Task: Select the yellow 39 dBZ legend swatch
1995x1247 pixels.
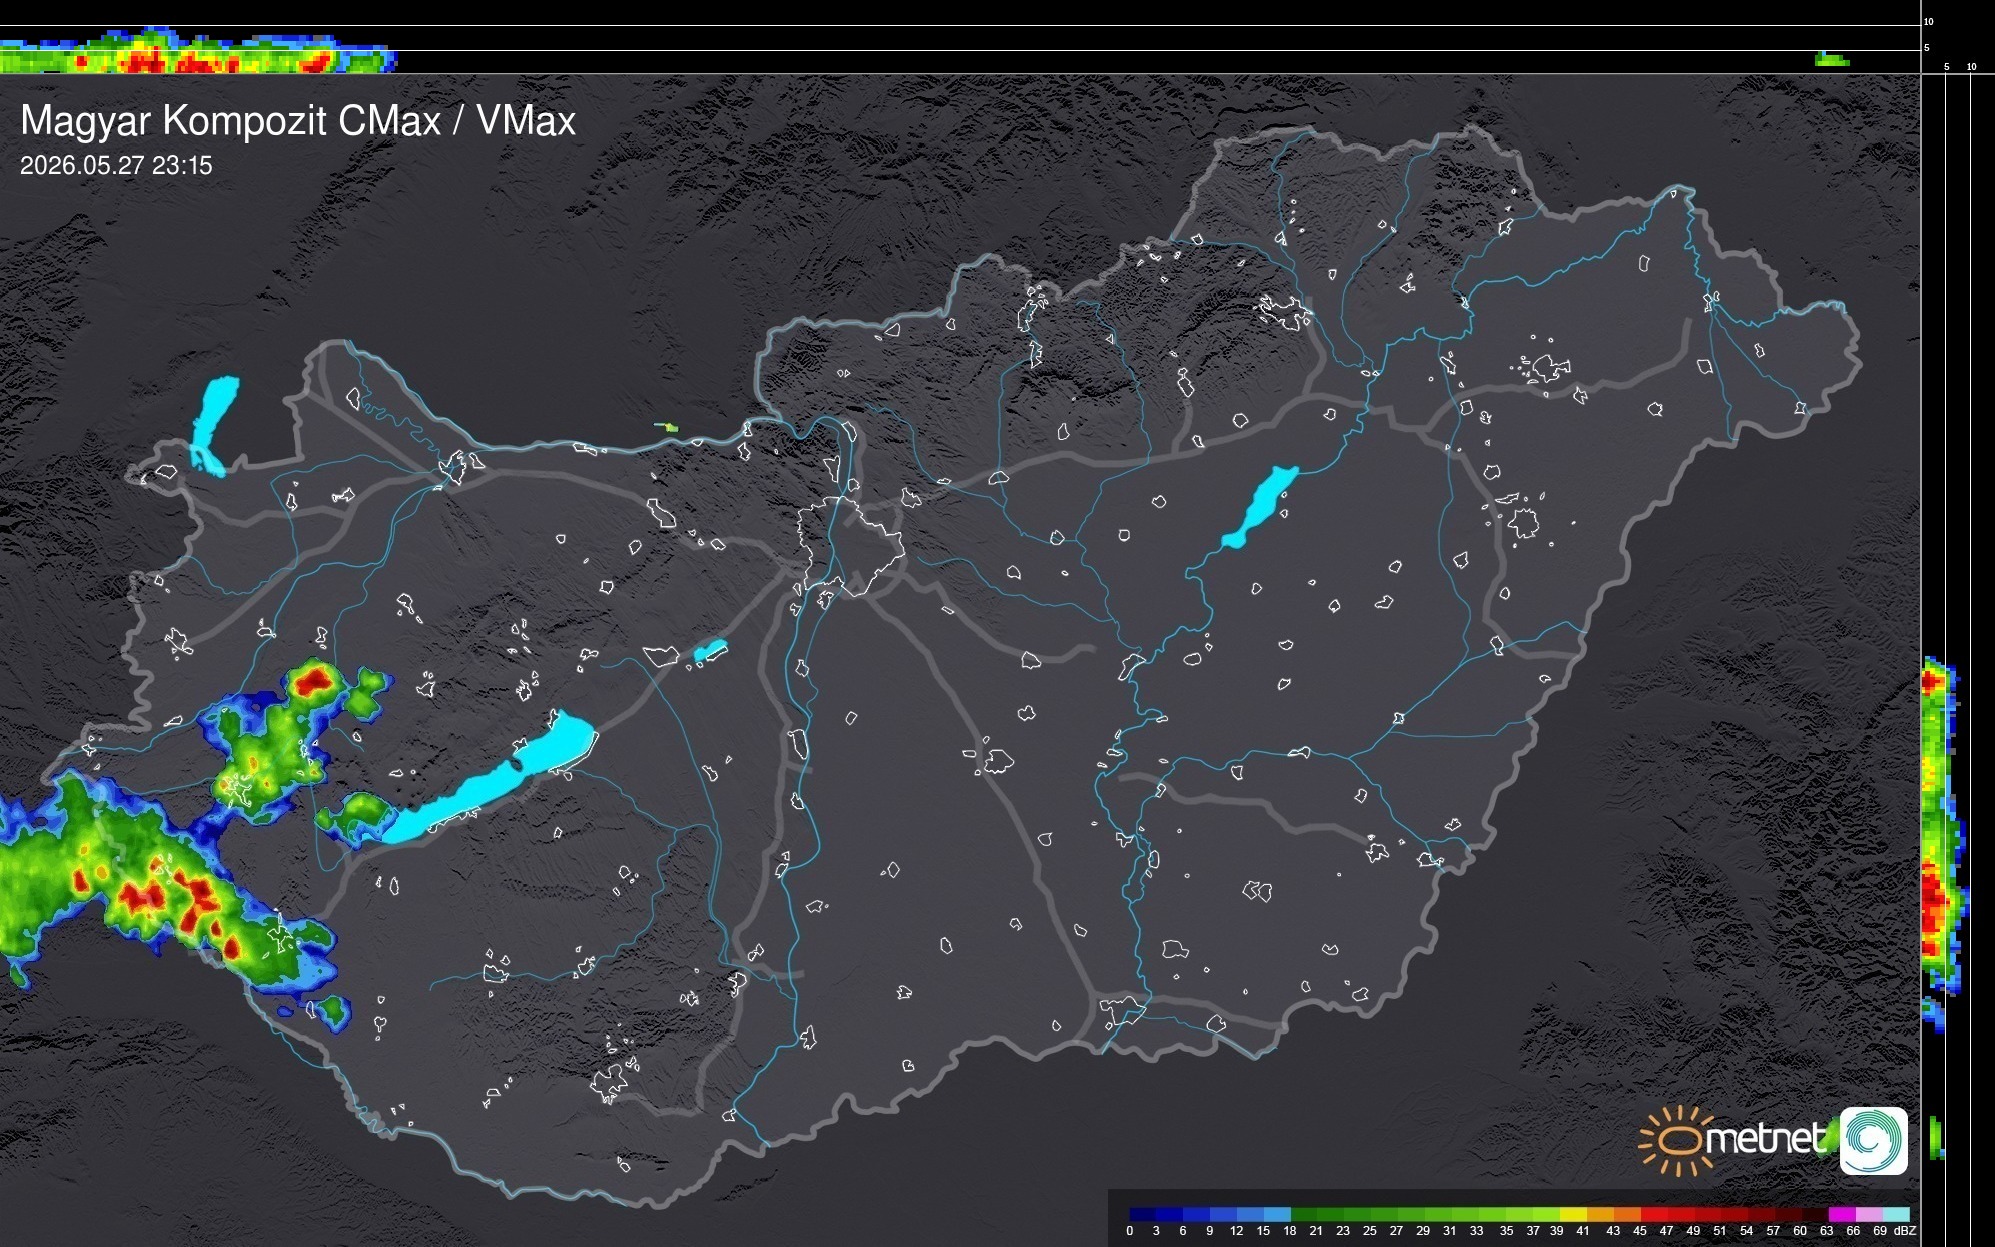Action: 1572,1214
